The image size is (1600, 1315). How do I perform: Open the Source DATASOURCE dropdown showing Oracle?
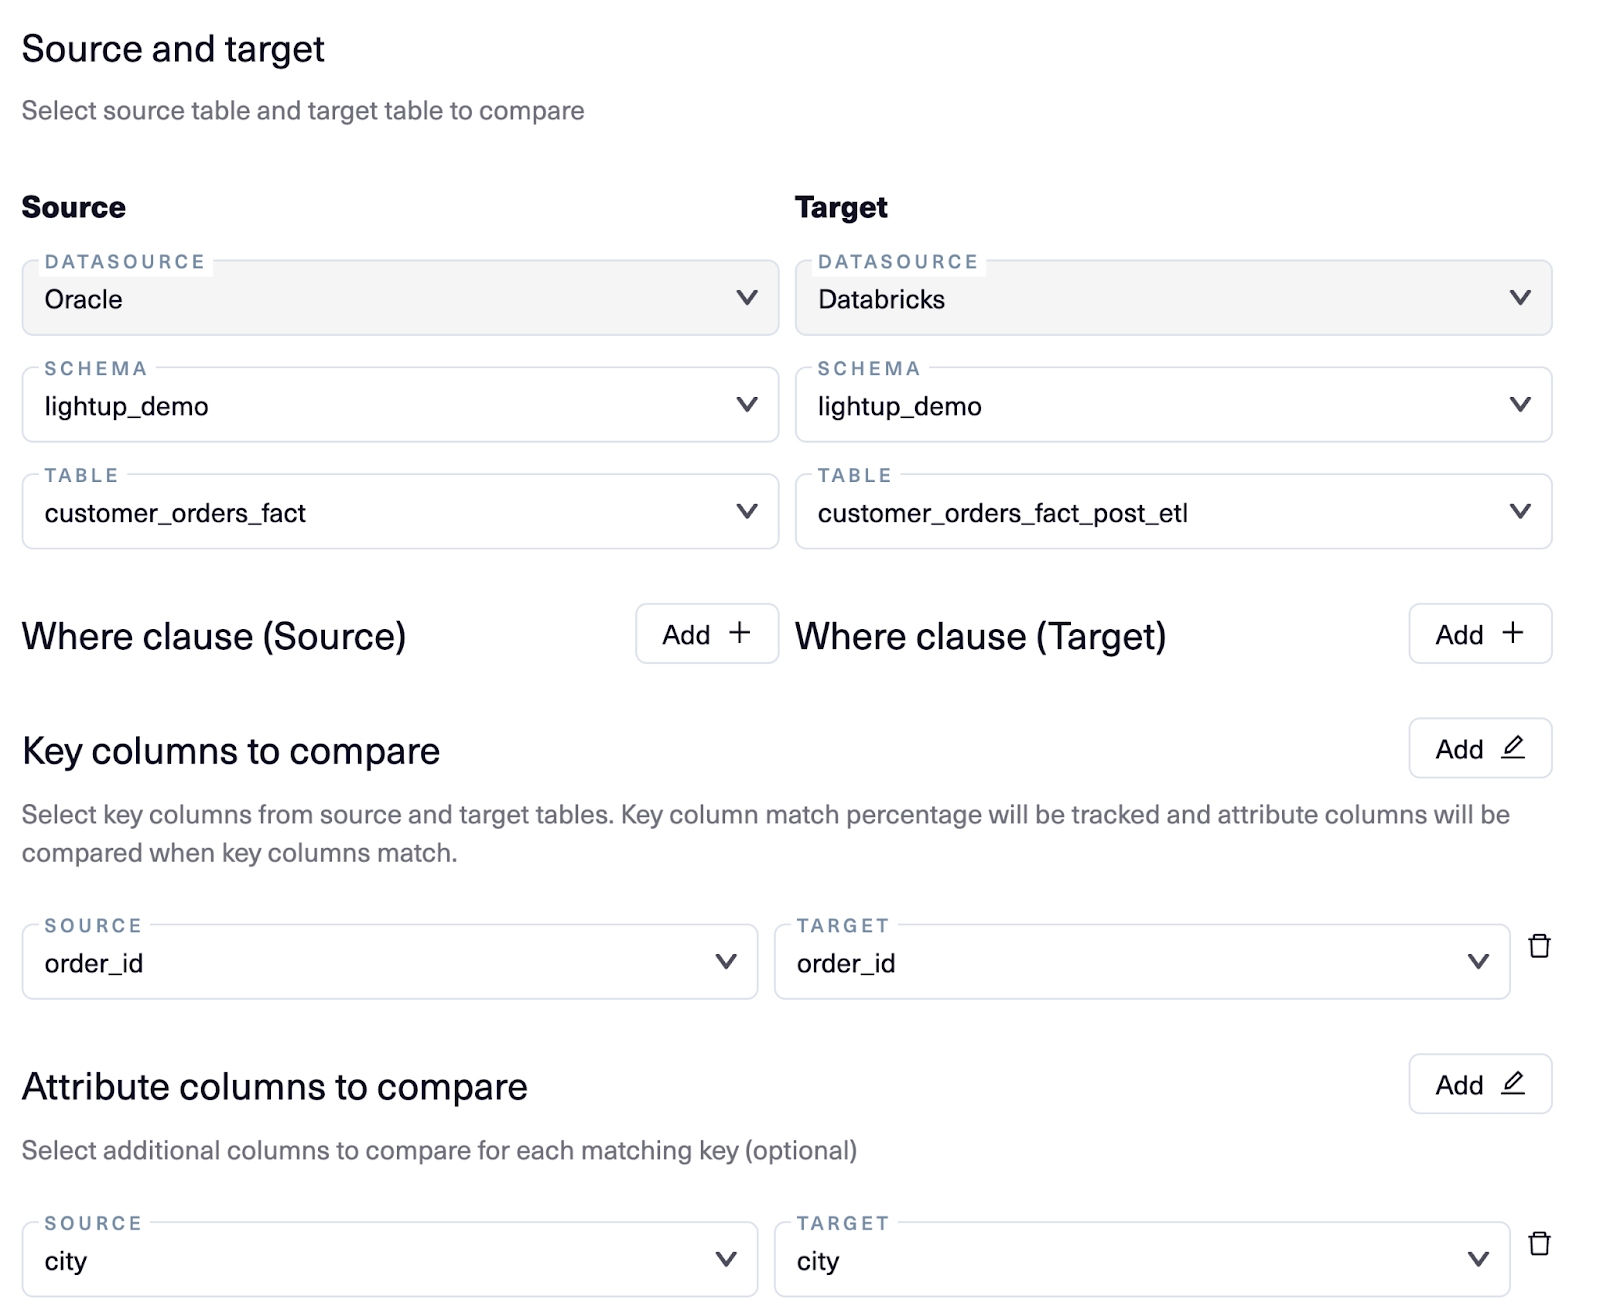[x=400, y=297]
